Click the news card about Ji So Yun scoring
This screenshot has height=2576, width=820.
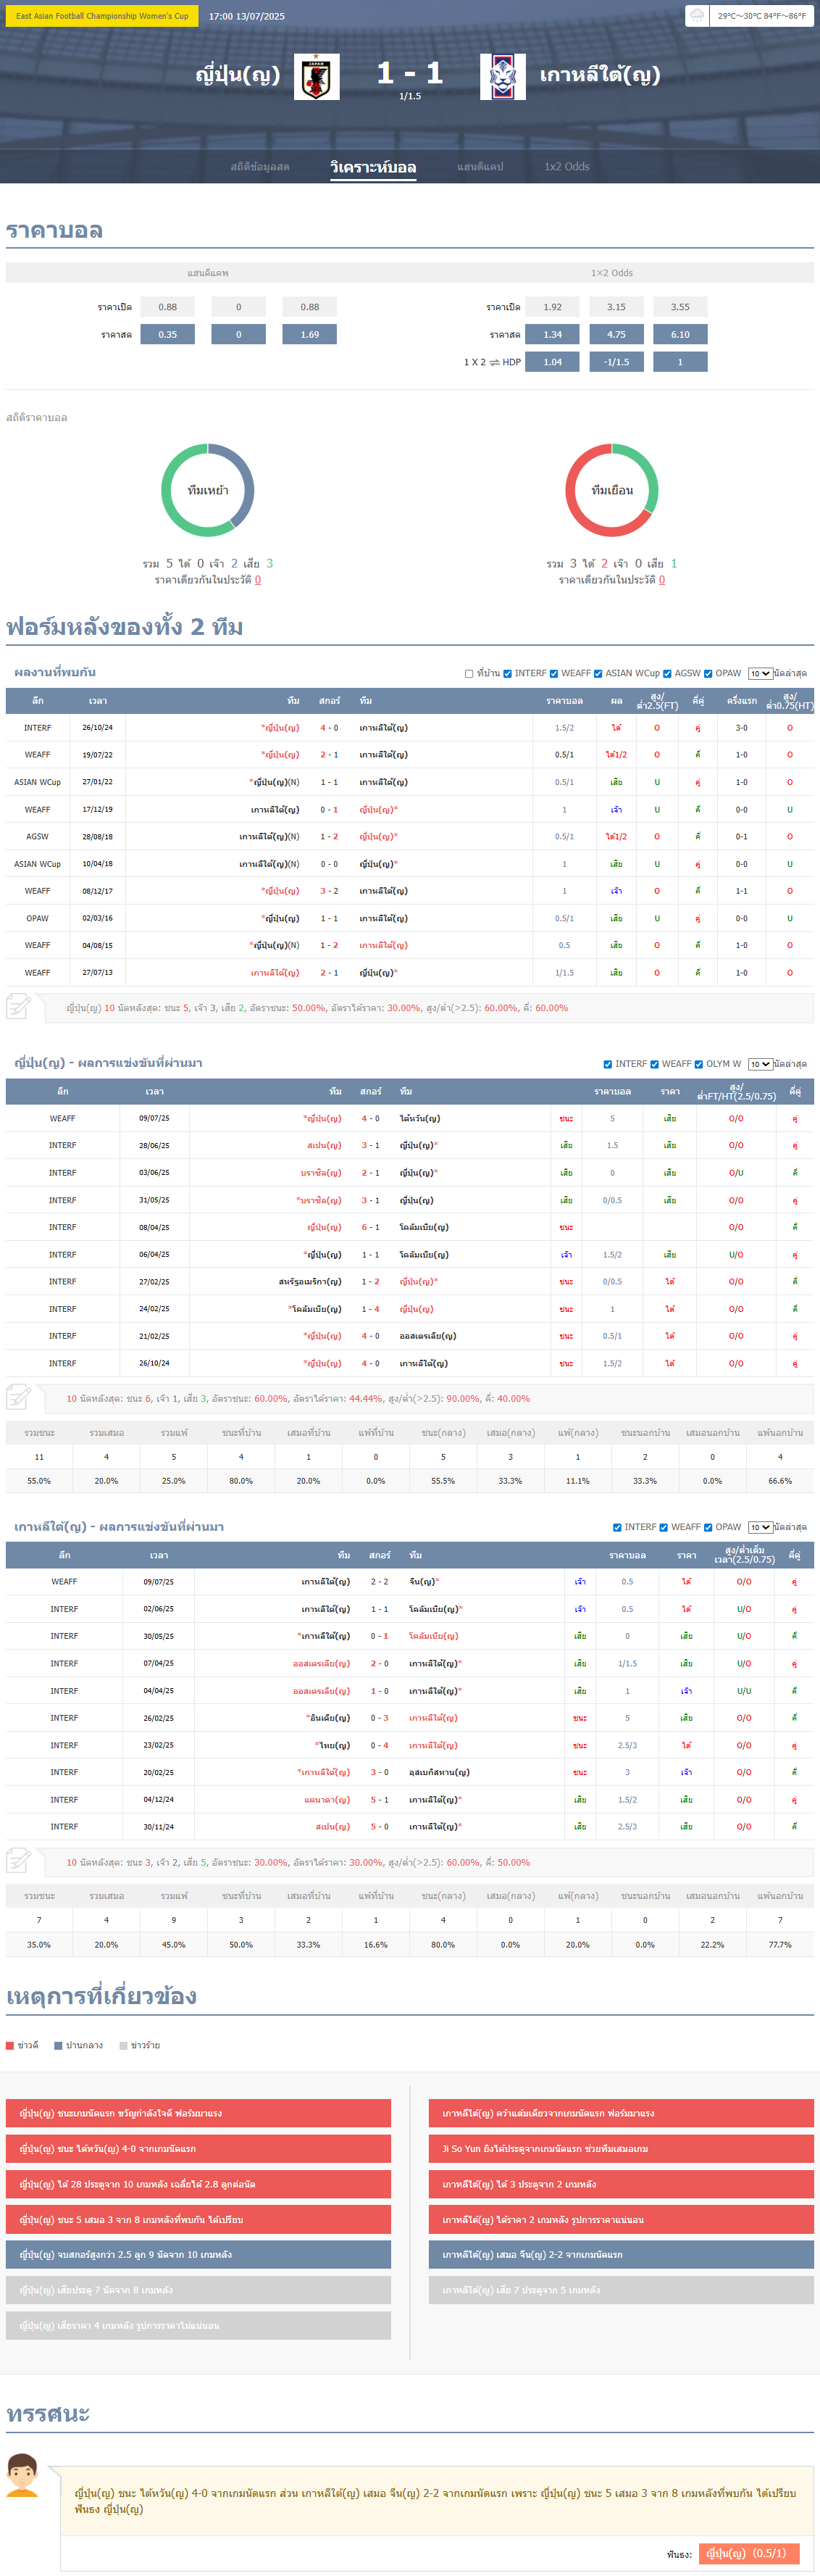tap(621, 2149)
